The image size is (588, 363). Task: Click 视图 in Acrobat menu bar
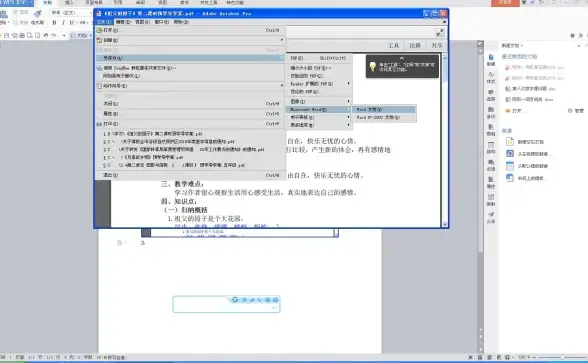(x=142, y=22)
